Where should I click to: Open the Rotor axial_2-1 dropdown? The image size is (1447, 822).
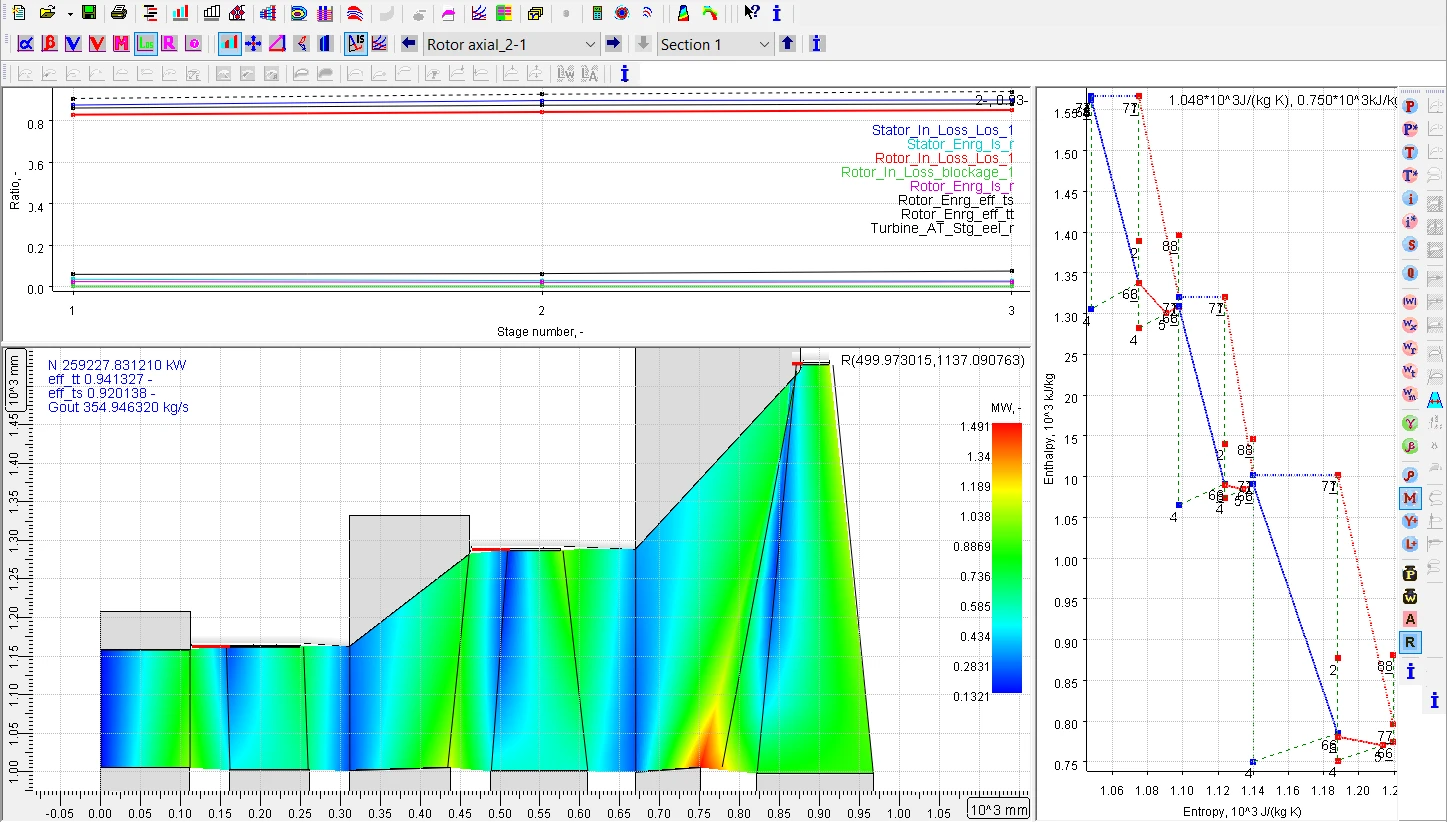590,44
